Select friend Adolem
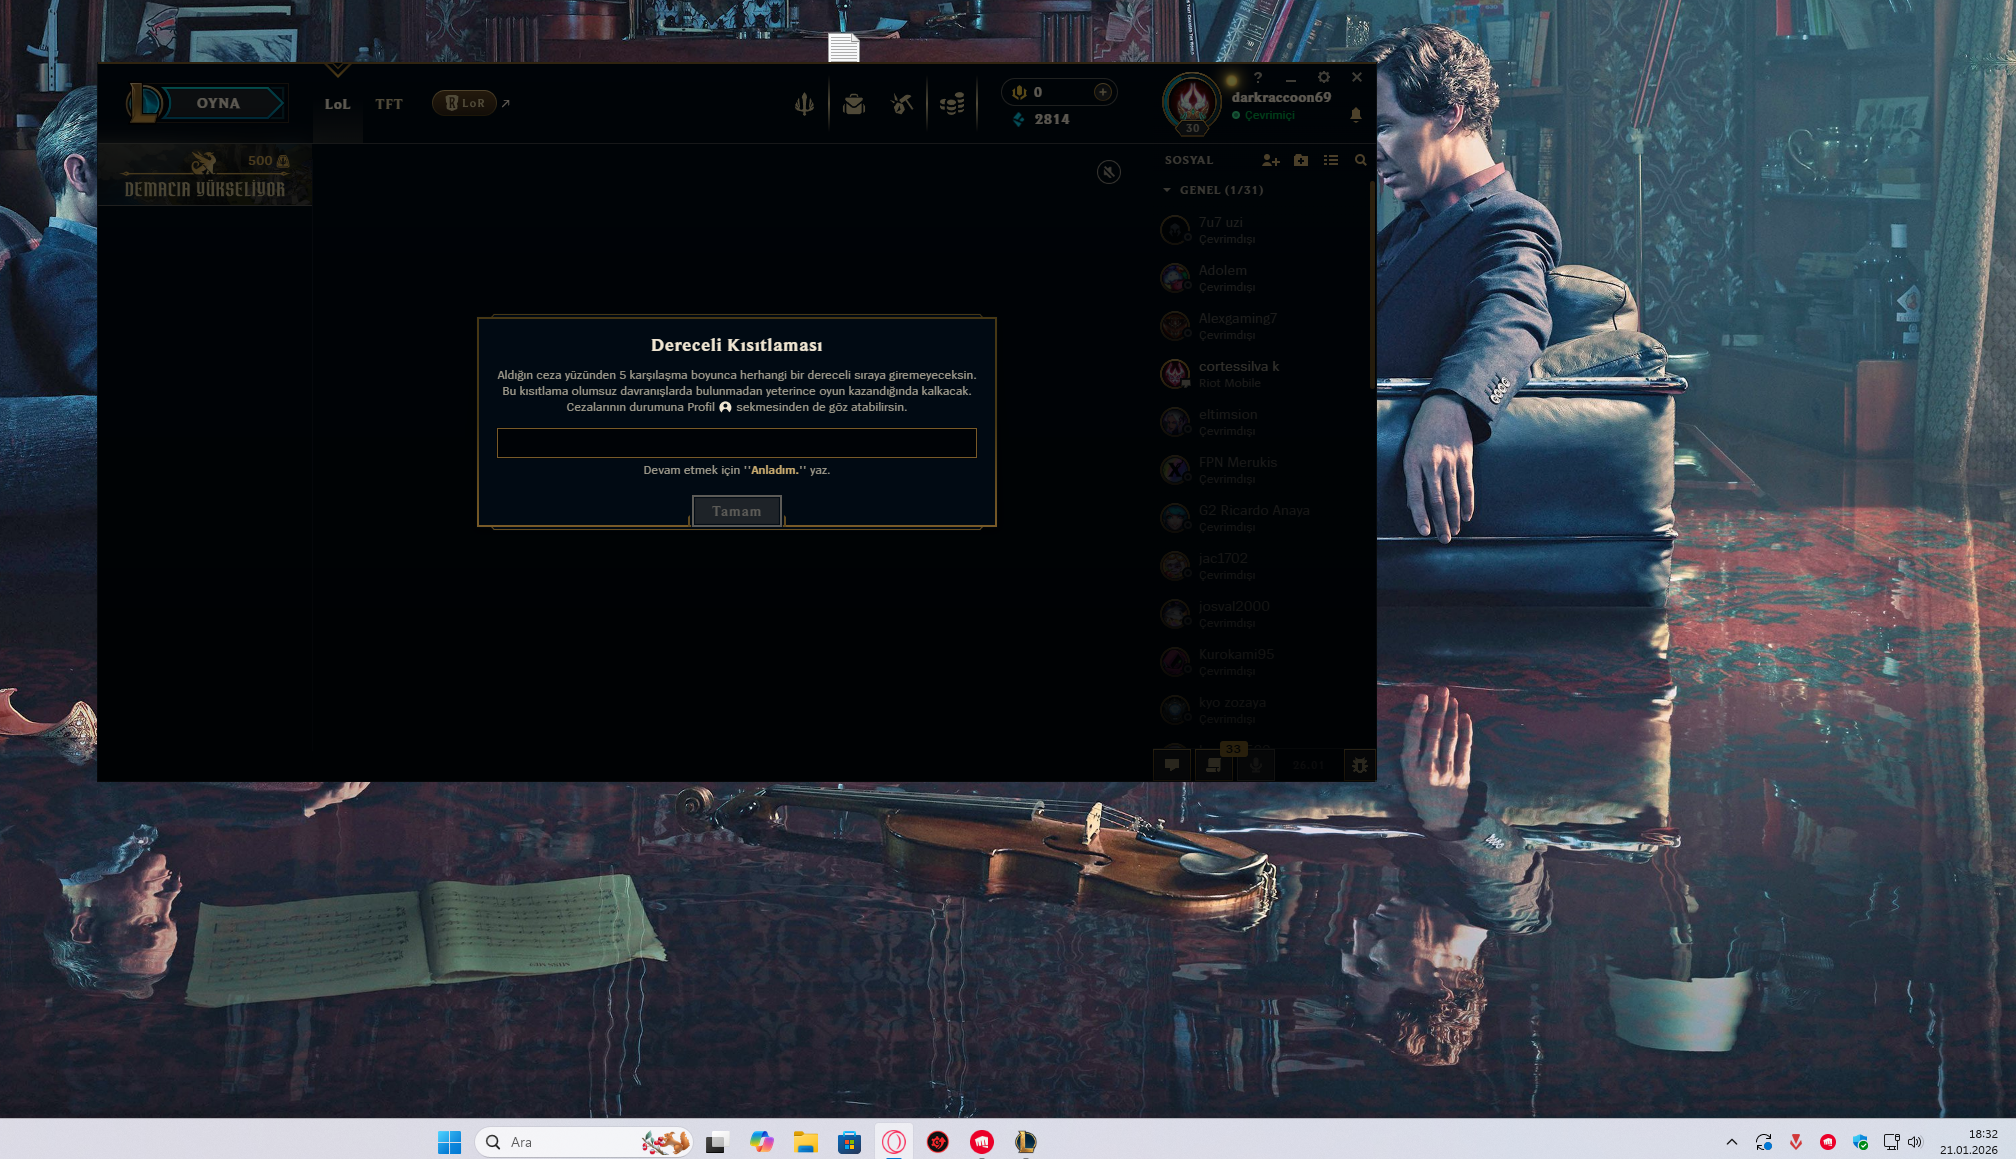Screen dimensions: 2016x1159 click(x=1262, y=278)
